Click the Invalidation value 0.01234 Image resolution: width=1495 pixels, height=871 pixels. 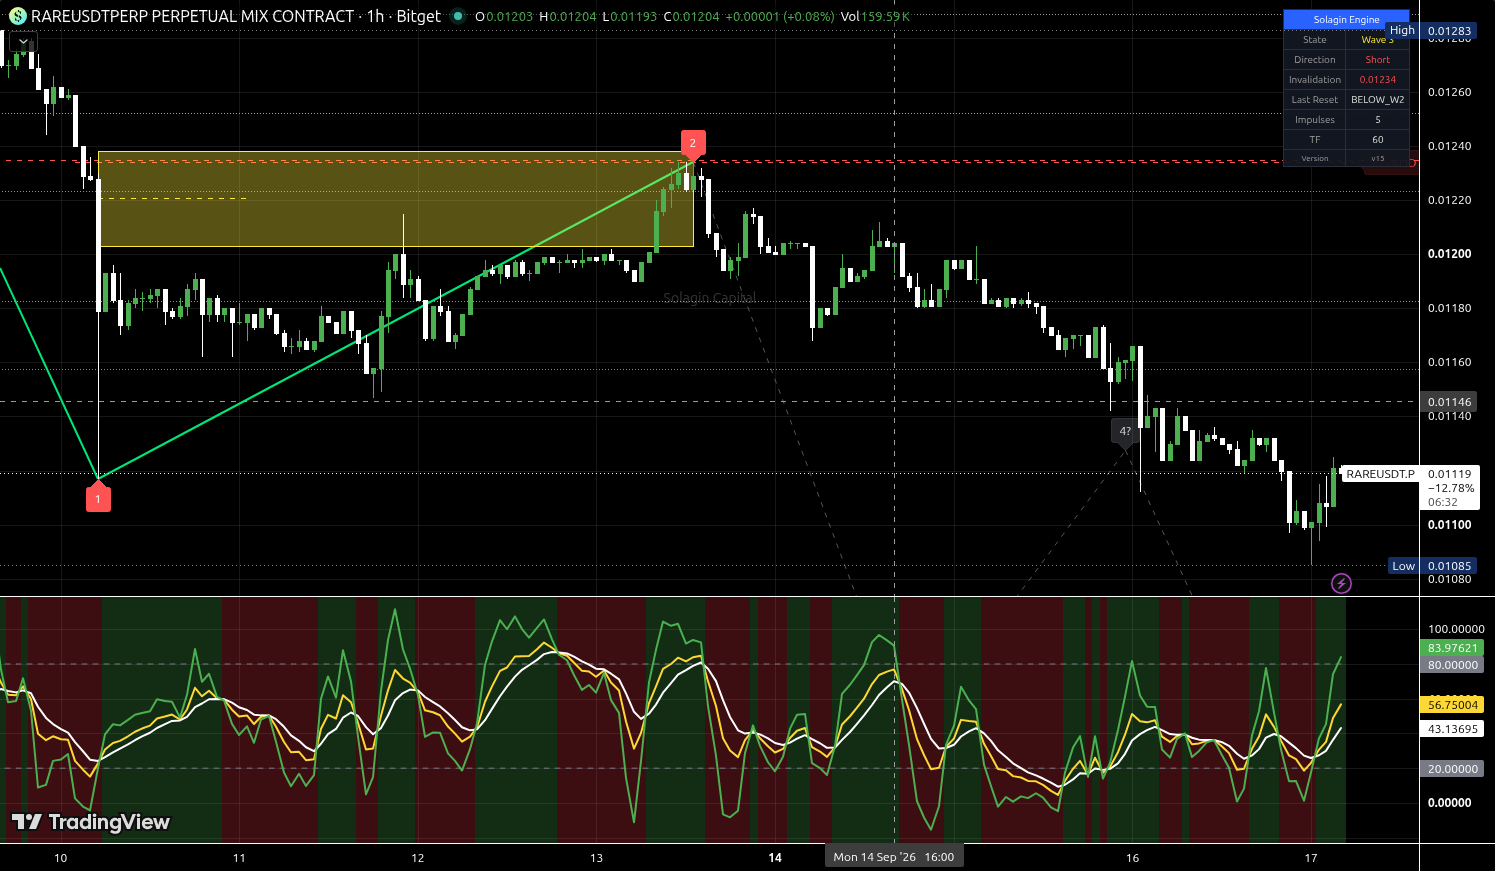pyautogui.click(x=1377, y=80)
